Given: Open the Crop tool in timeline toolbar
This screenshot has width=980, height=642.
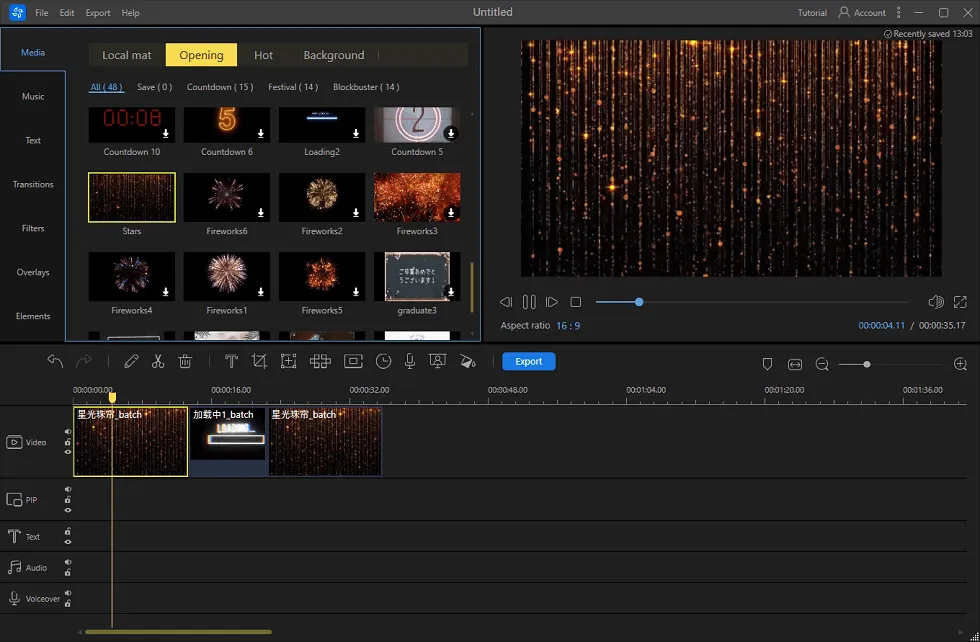Looking at the screenshot, I should click(x=259, y=362).
